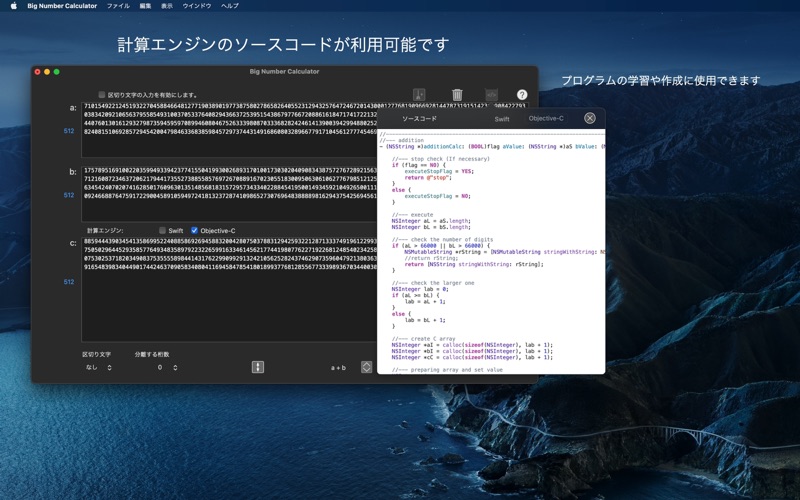Enable the 区切り文字 input checkbox
The image size is (800, 500).
[x=102, y=95]
